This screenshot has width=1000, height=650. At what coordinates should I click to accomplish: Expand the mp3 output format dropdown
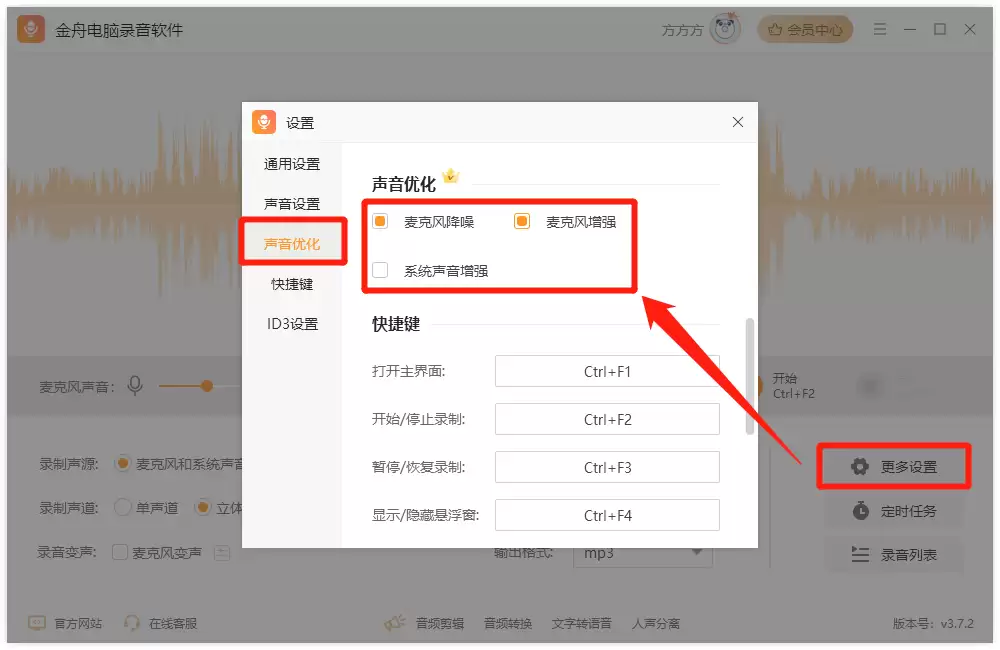[x=642, y=553]
